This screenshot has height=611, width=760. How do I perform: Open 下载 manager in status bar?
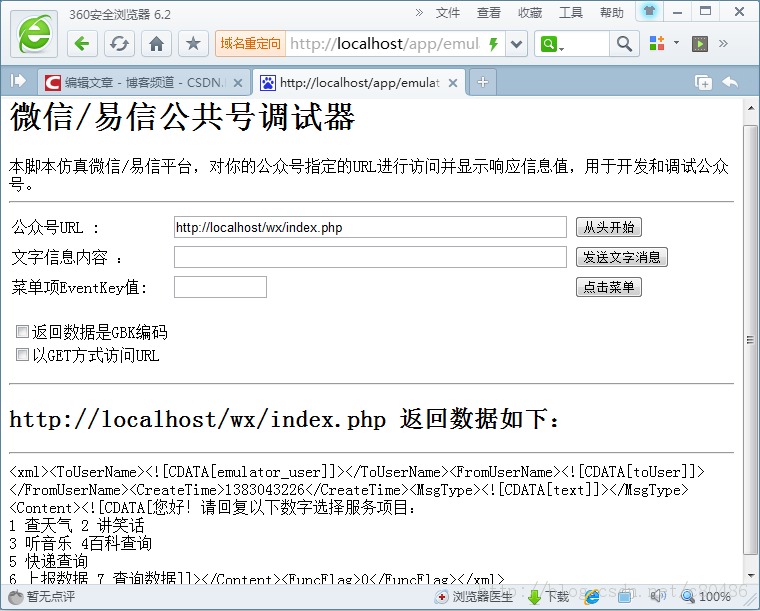(x=548, y=597)
